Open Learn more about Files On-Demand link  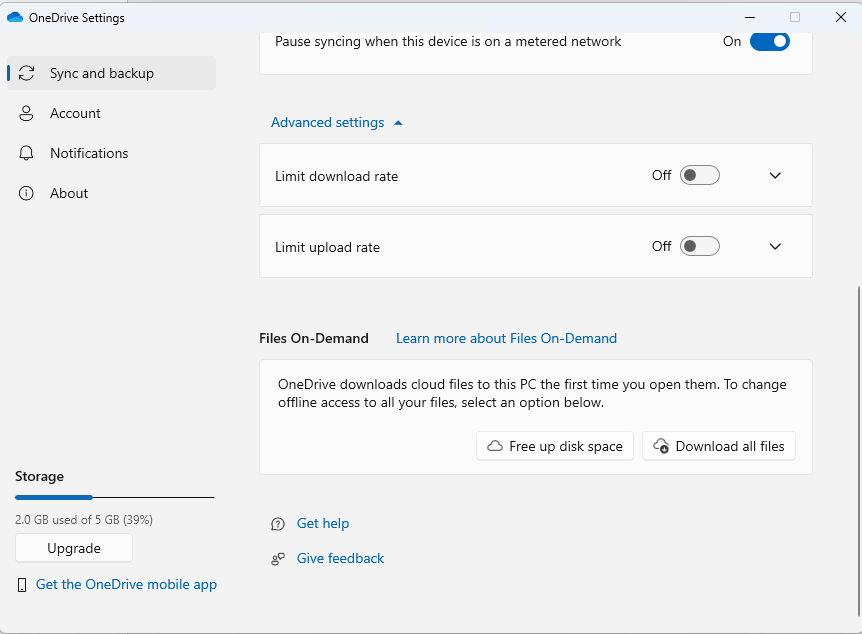click(506, 338)
